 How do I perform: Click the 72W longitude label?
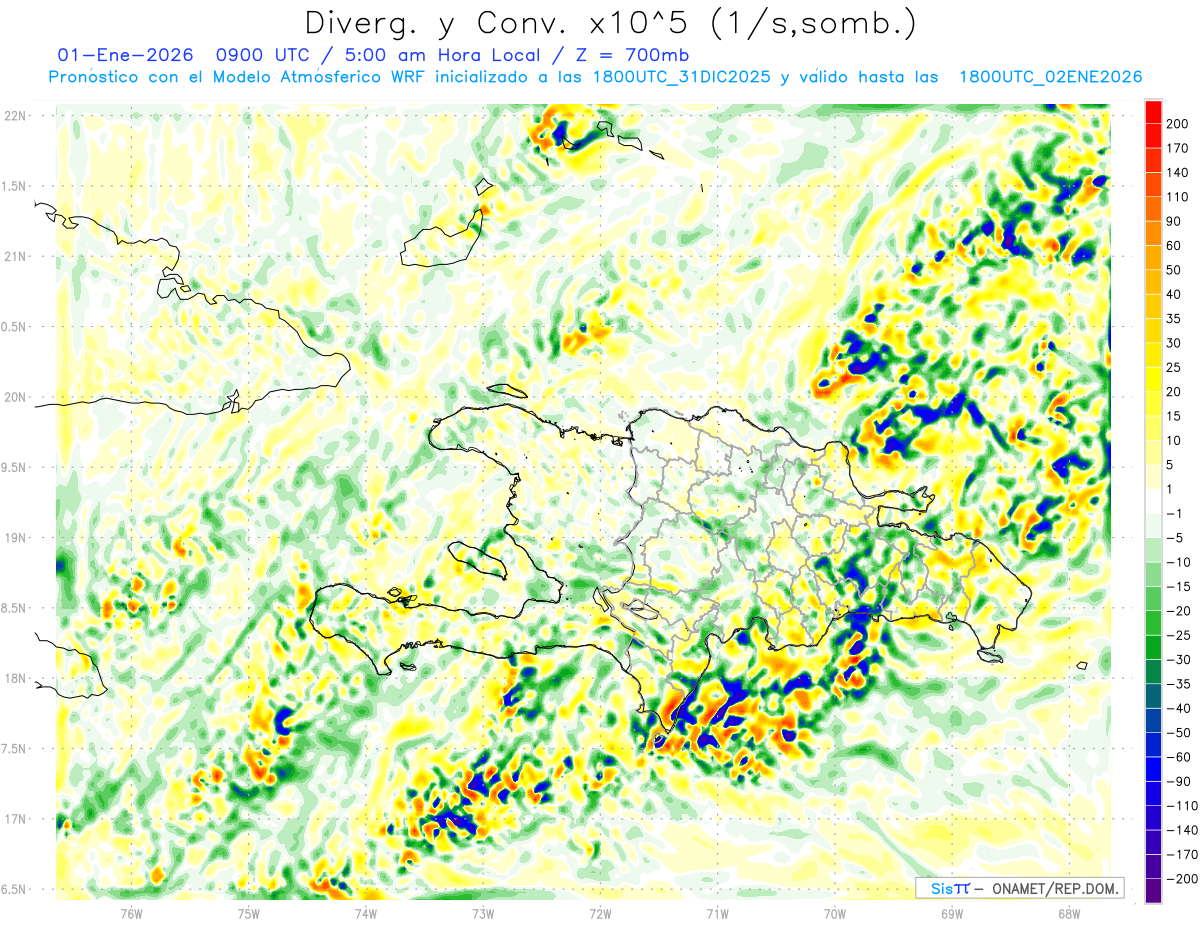[600, 913]
